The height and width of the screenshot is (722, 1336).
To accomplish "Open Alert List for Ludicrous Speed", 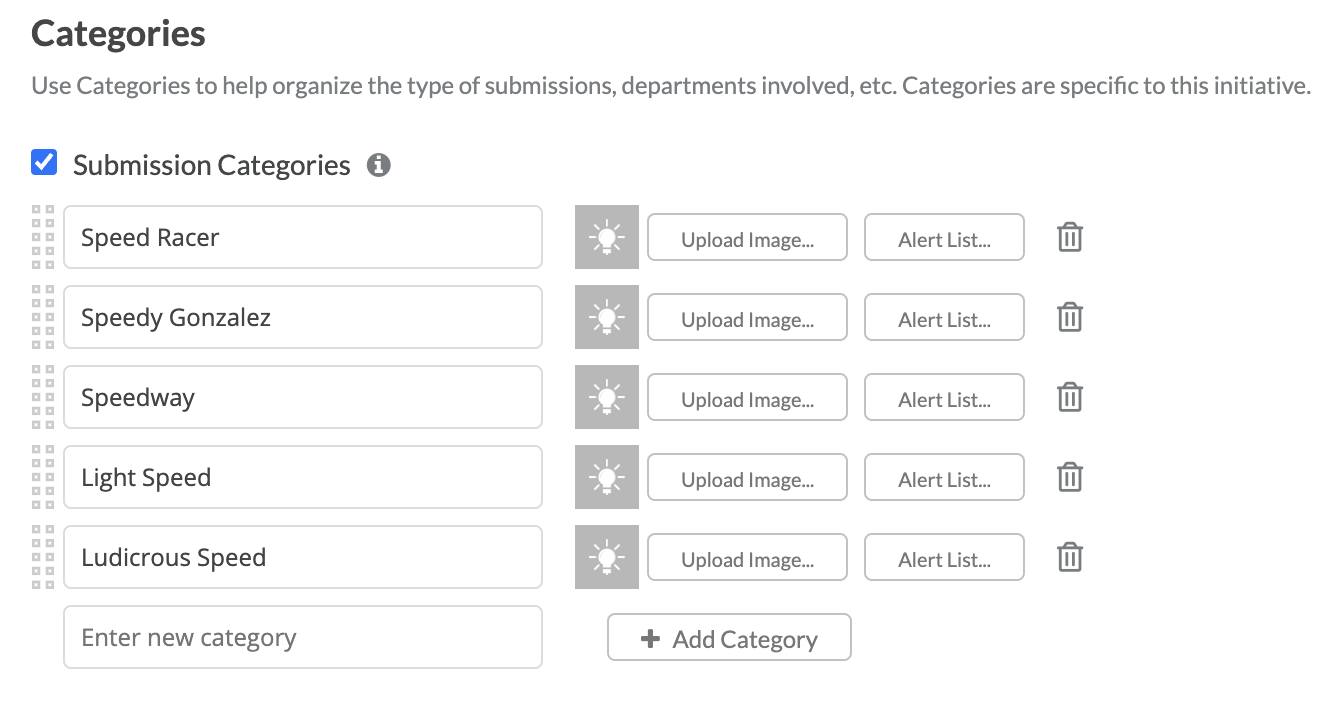I will [x=944, y=557].
